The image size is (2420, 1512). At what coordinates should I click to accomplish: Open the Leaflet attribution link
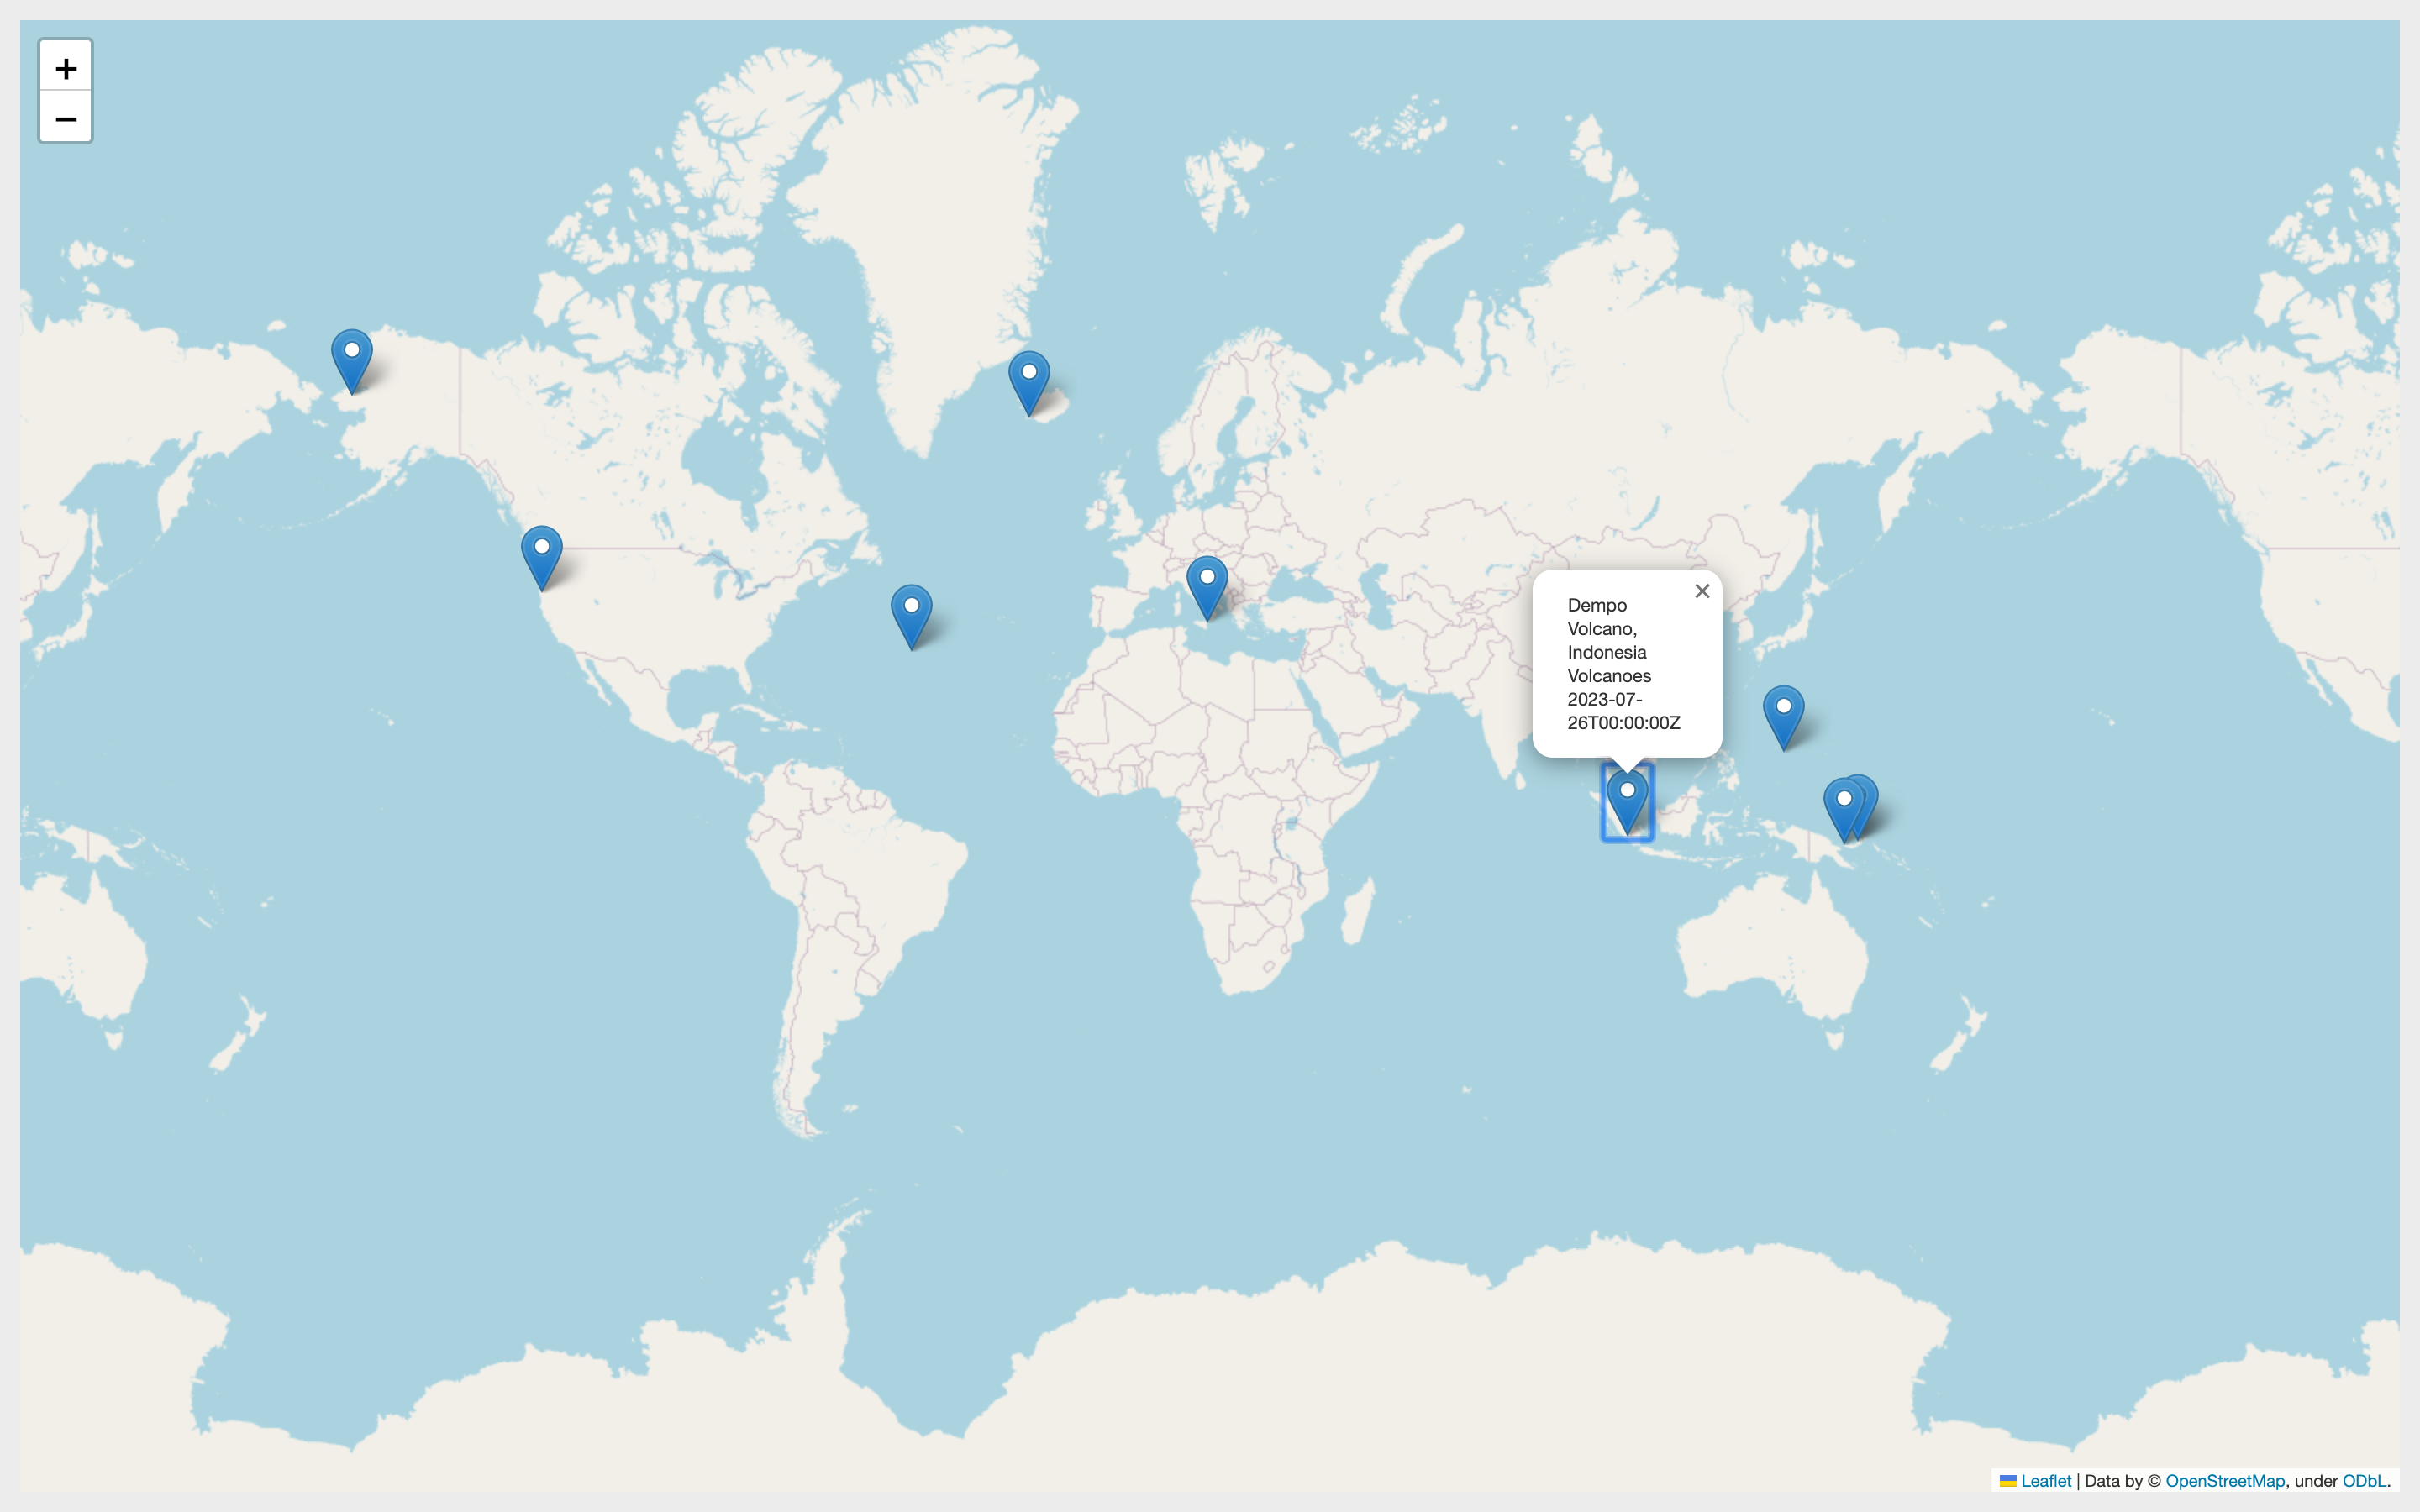(x=2045, y=1481)
